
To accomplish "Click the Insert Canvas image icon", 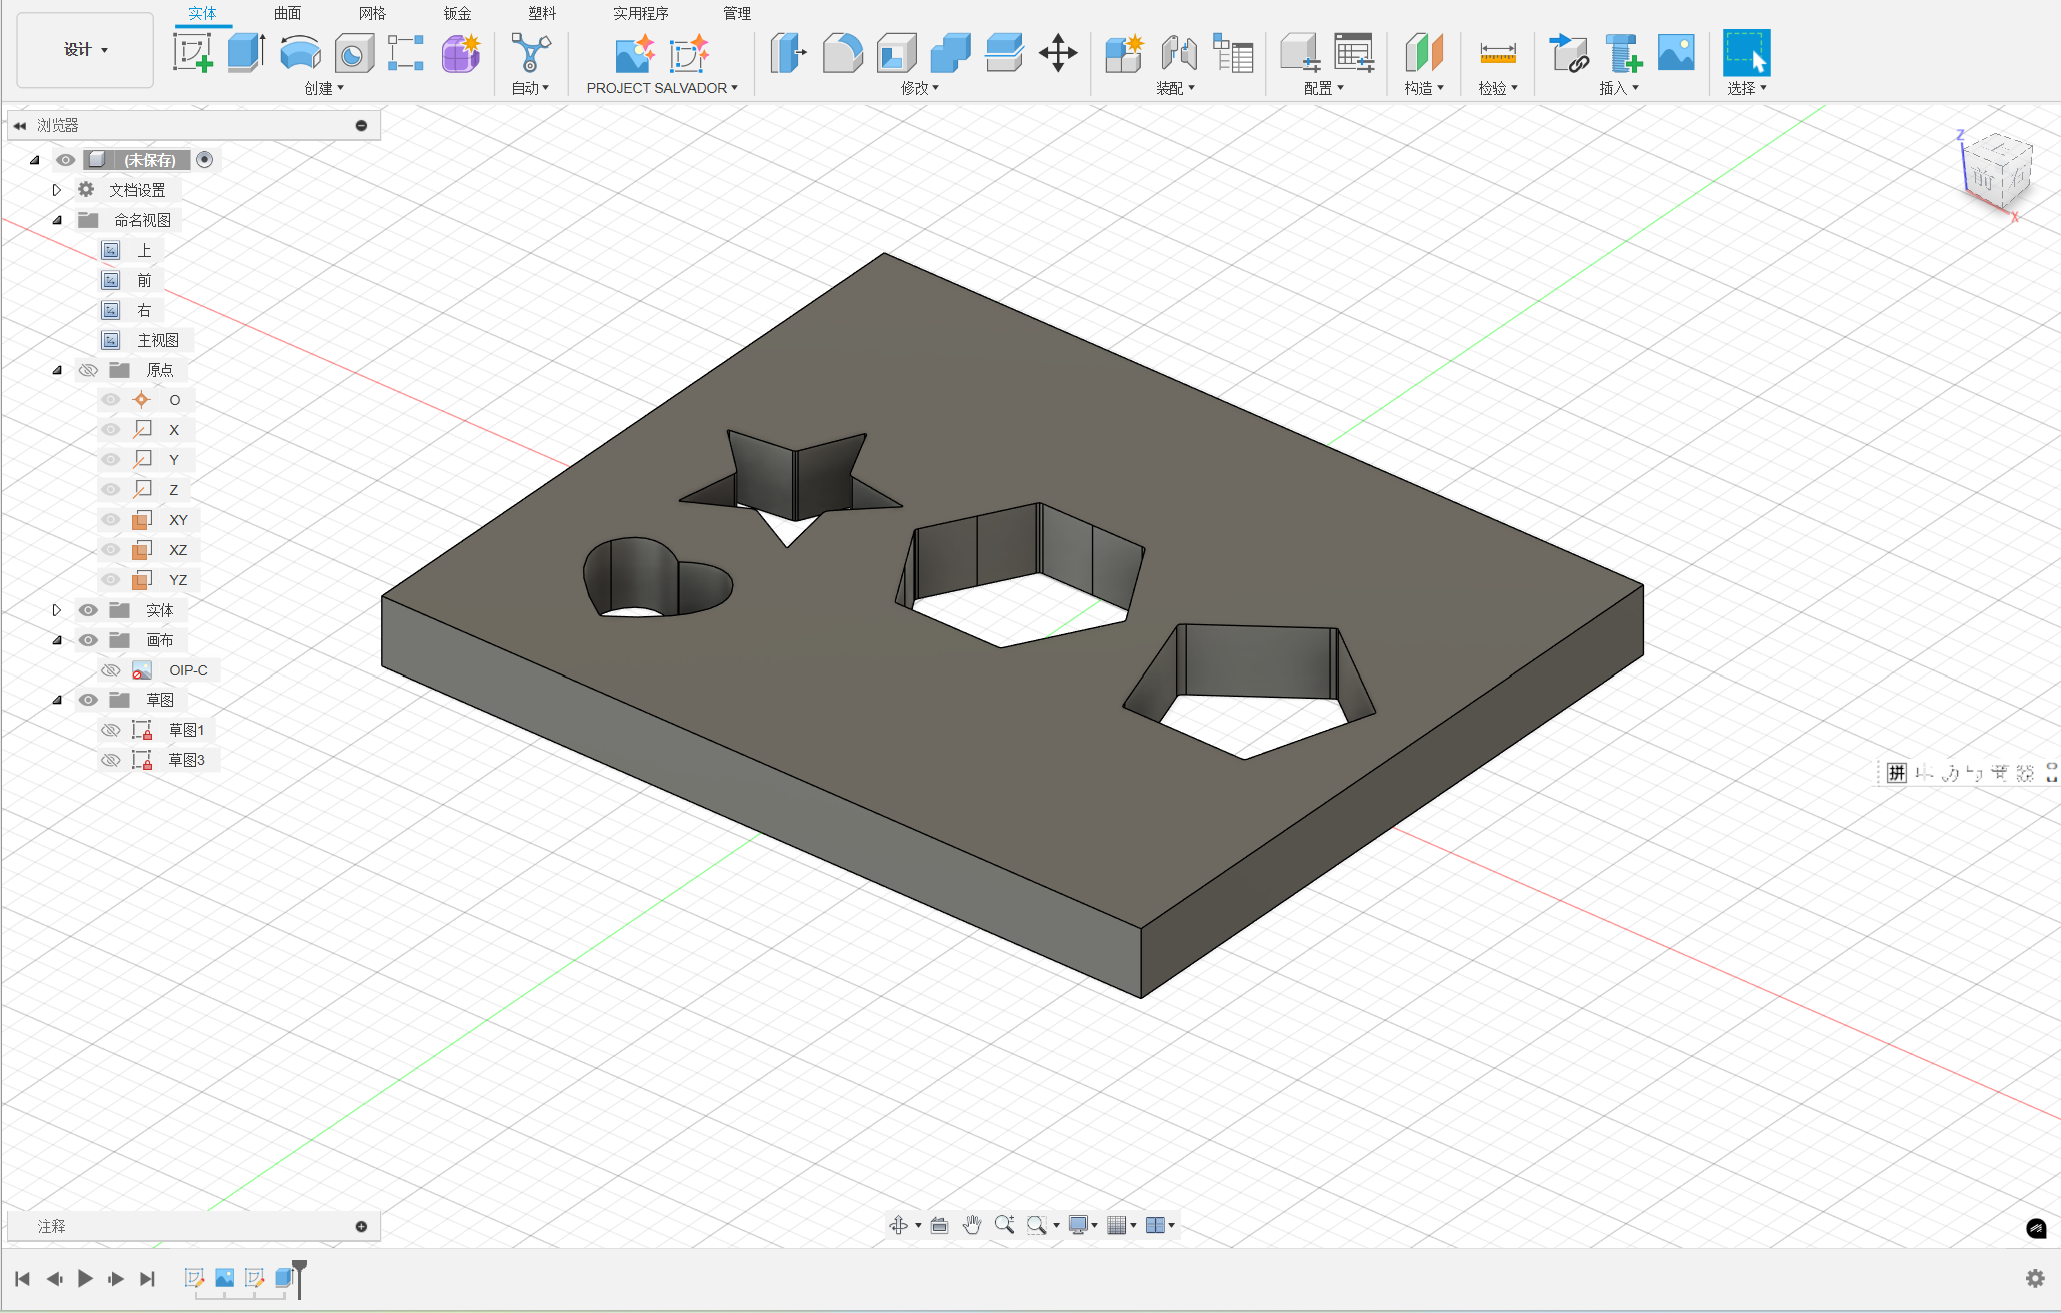I will (1676, 53).
